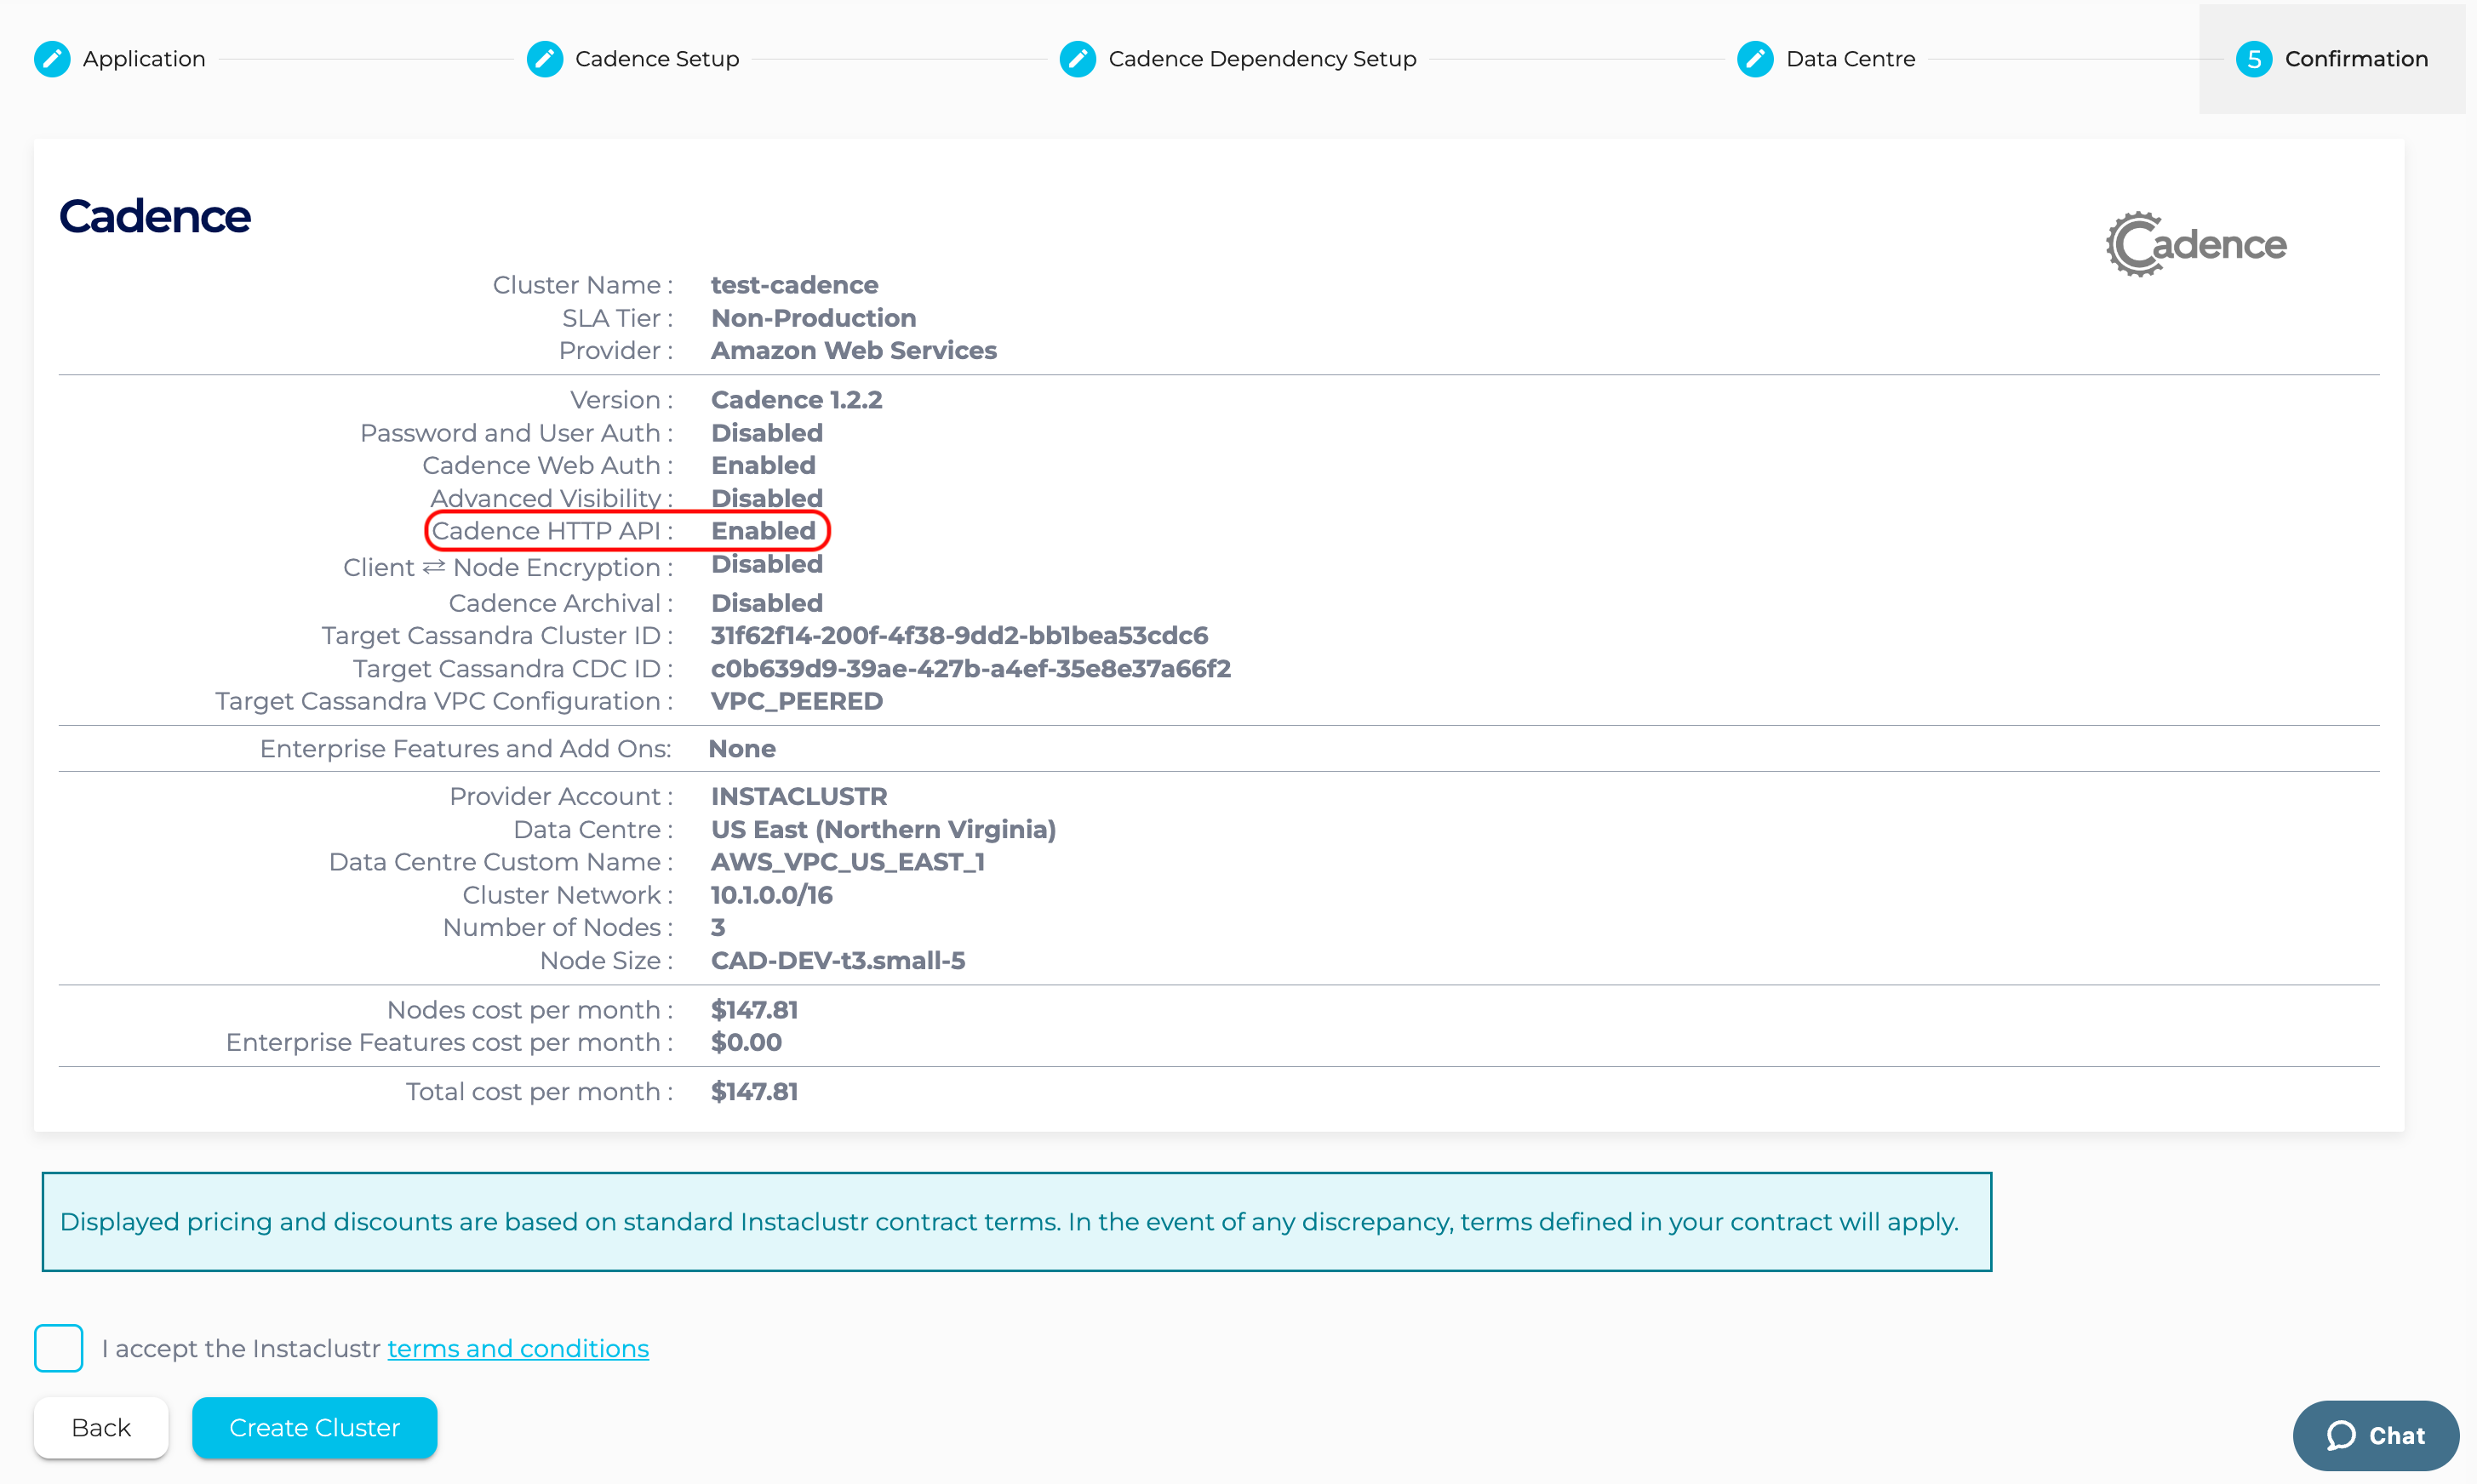Switch to Cadence Dependency Setup step
Viewport: 2477px width, 1484px height.
[x=1262, y=59]
